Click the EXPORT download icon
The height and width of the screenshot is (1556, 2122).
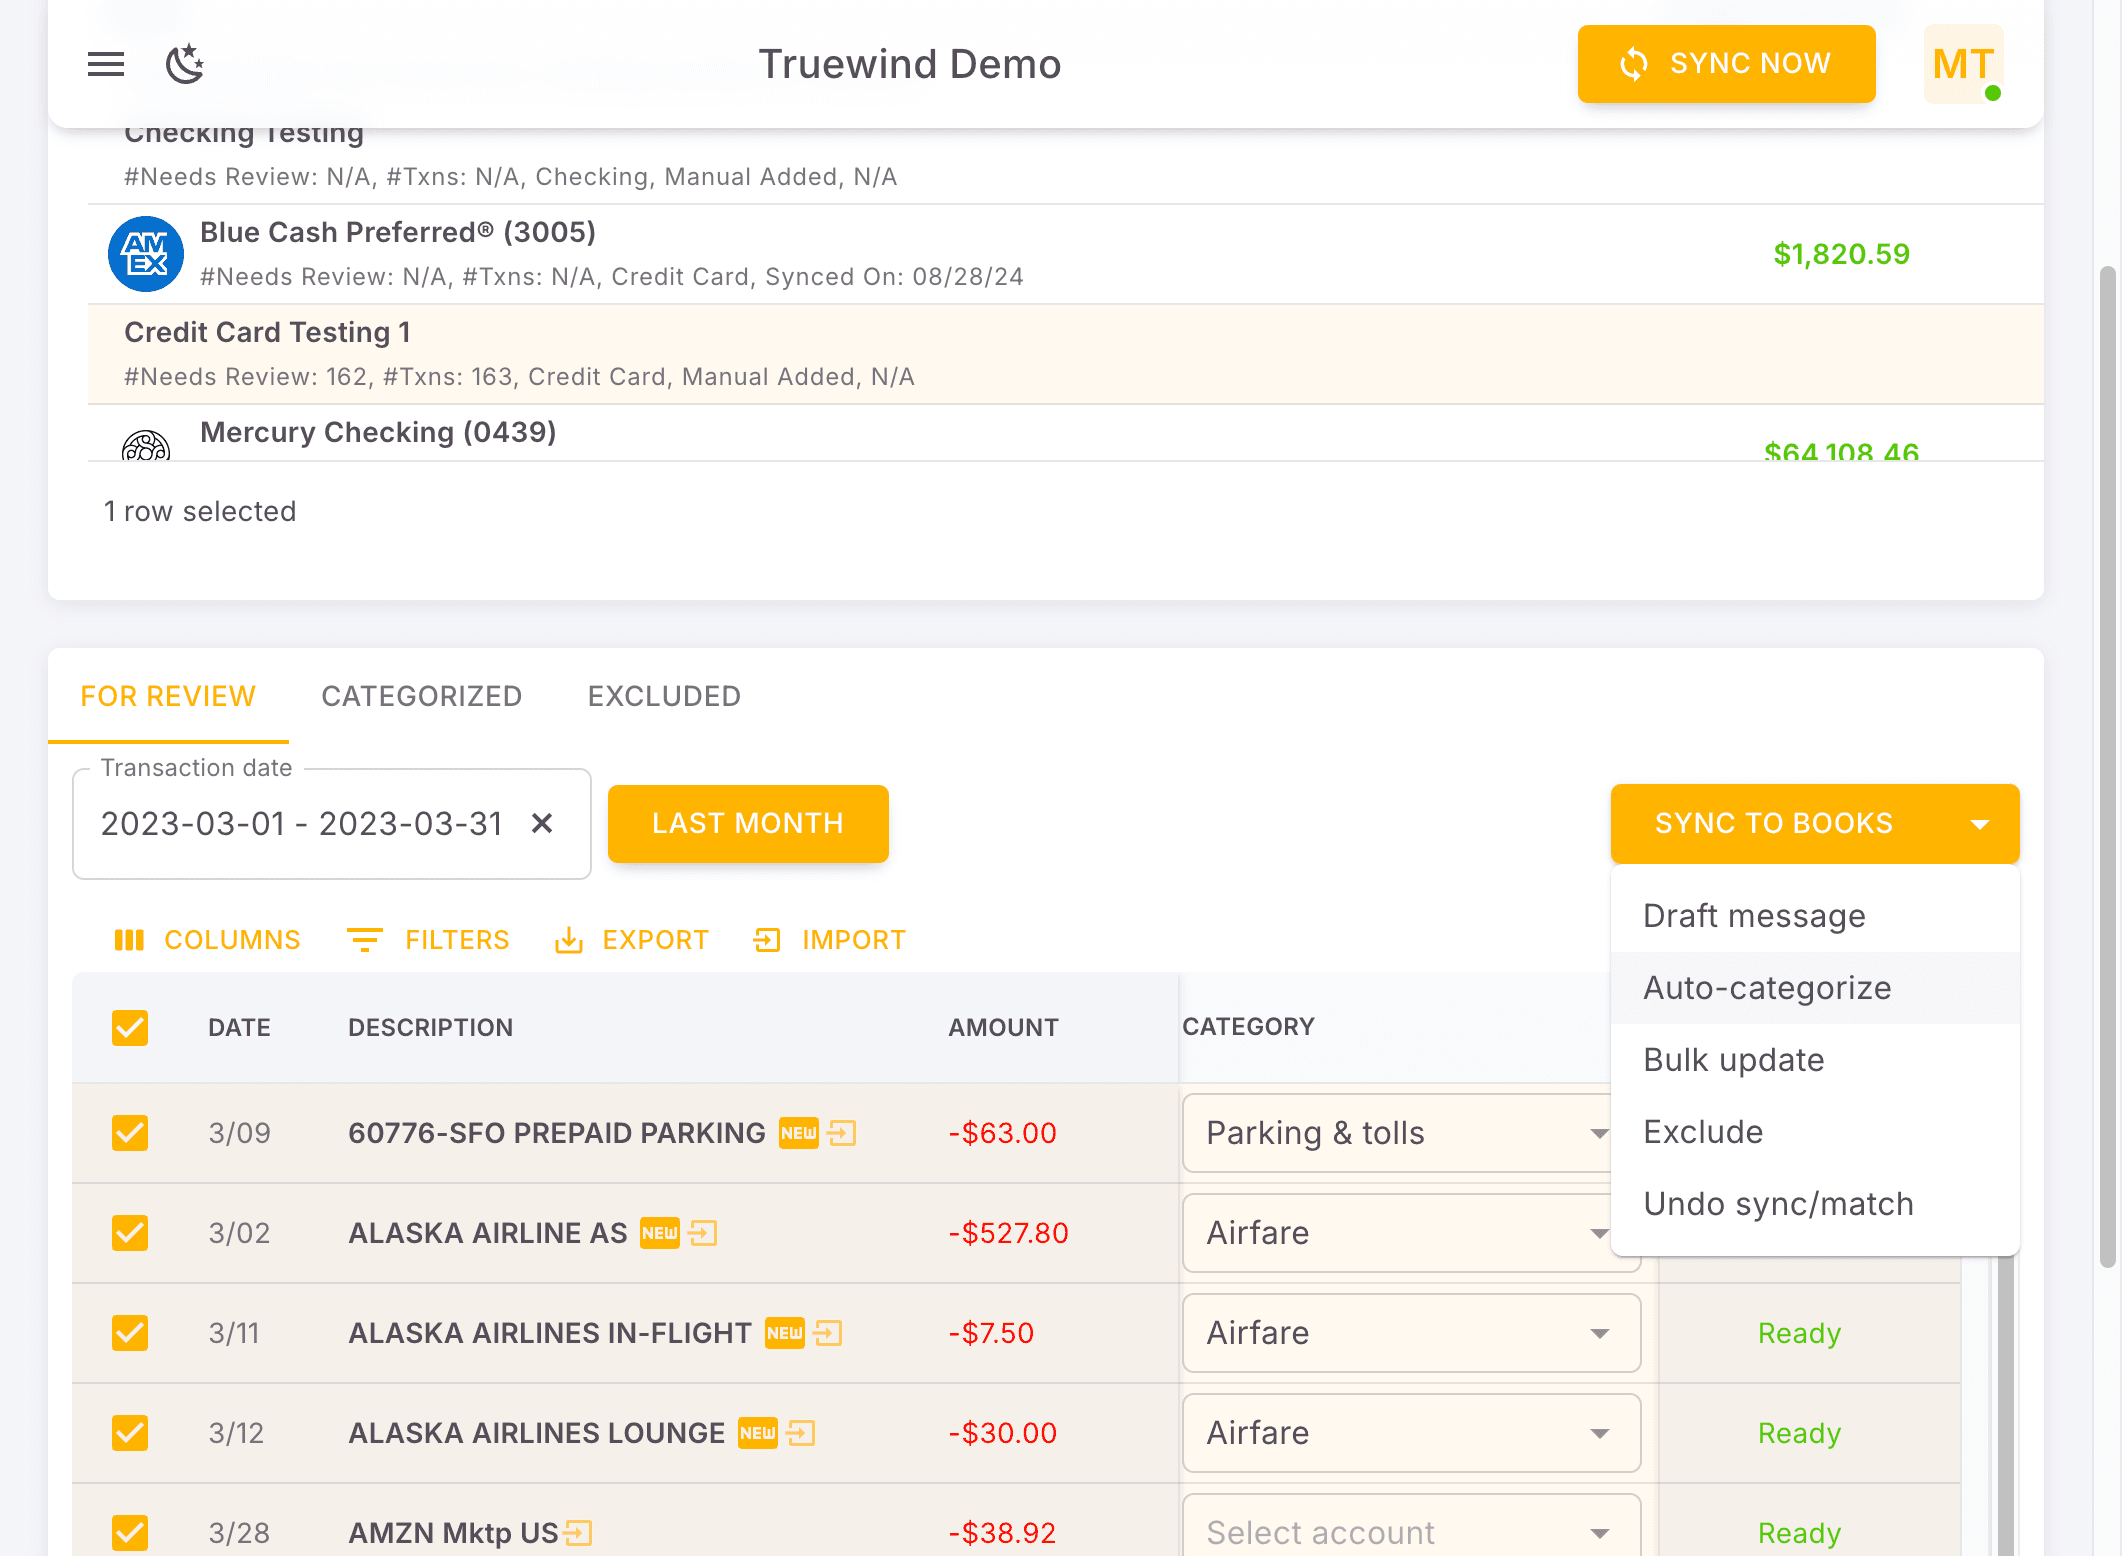(570, 940)
